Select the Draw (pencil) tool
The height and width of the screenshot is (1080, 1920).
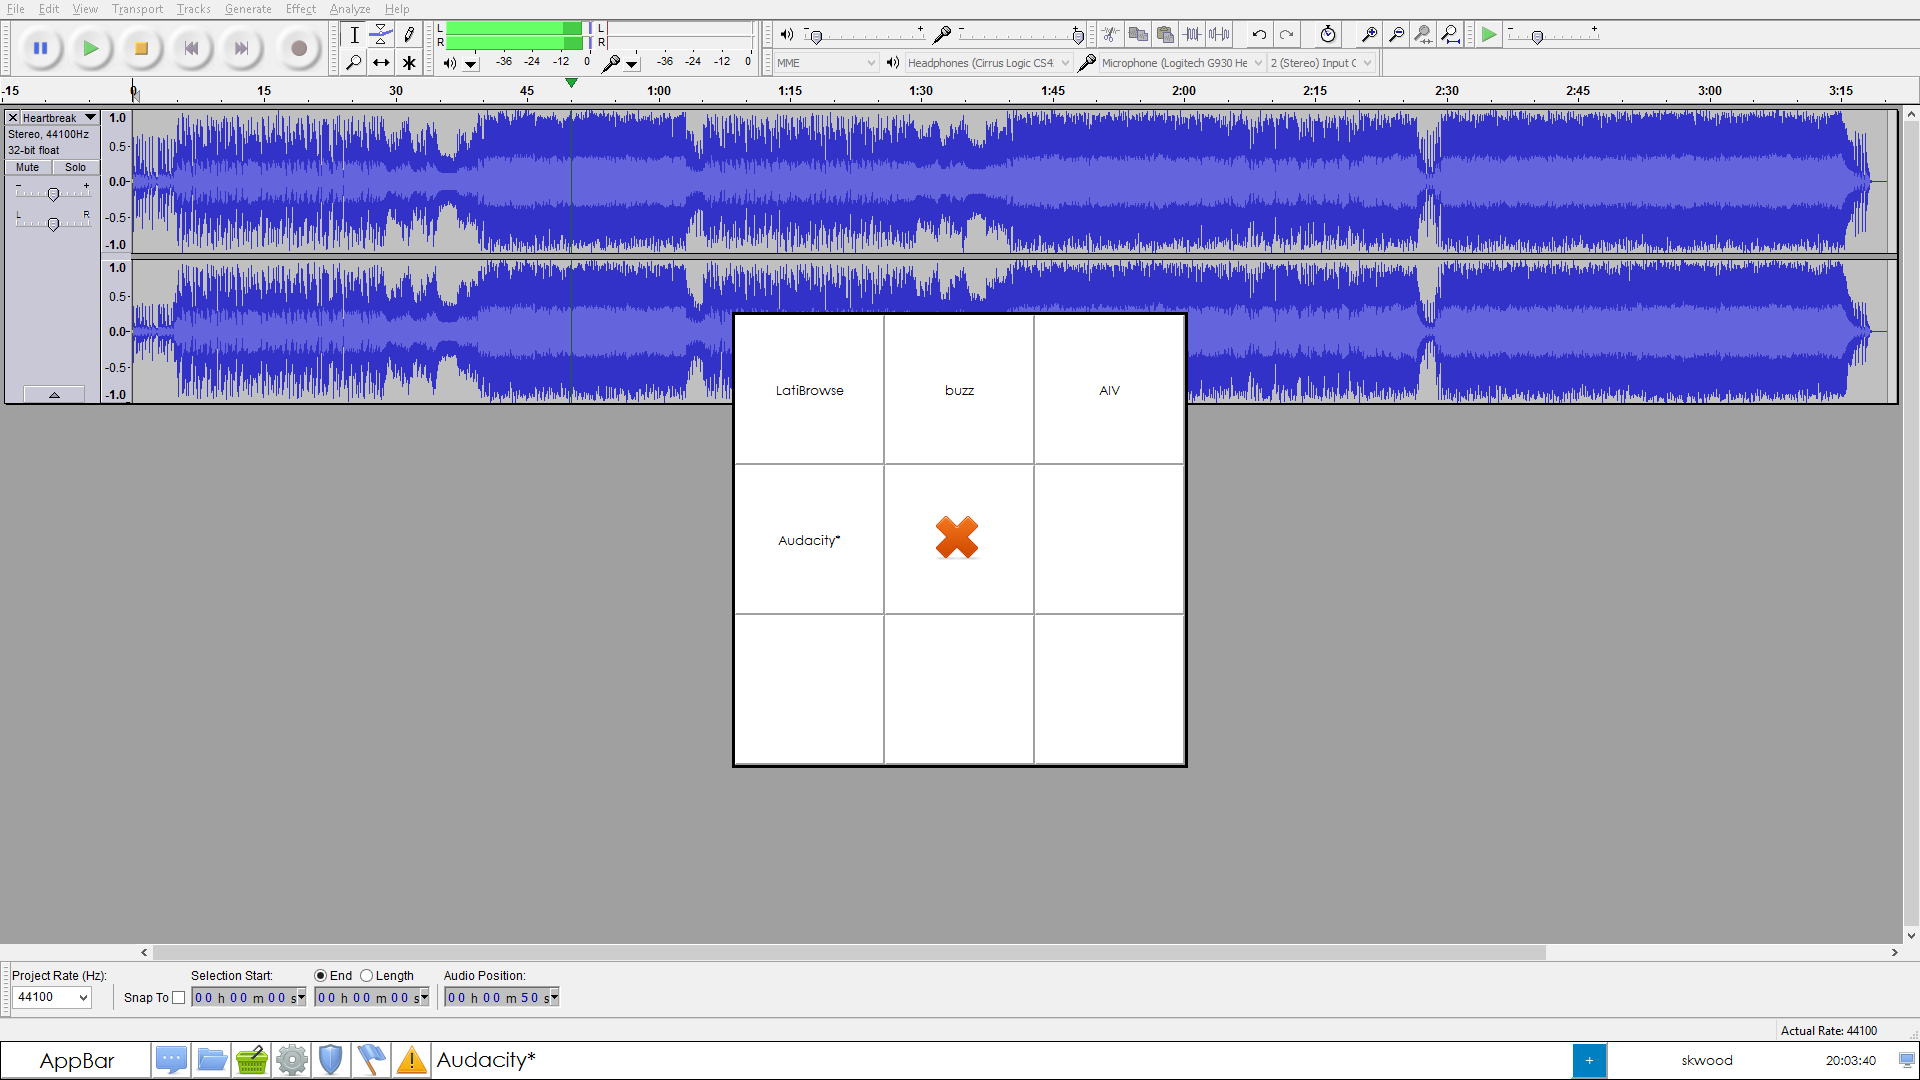click(409, 34)
